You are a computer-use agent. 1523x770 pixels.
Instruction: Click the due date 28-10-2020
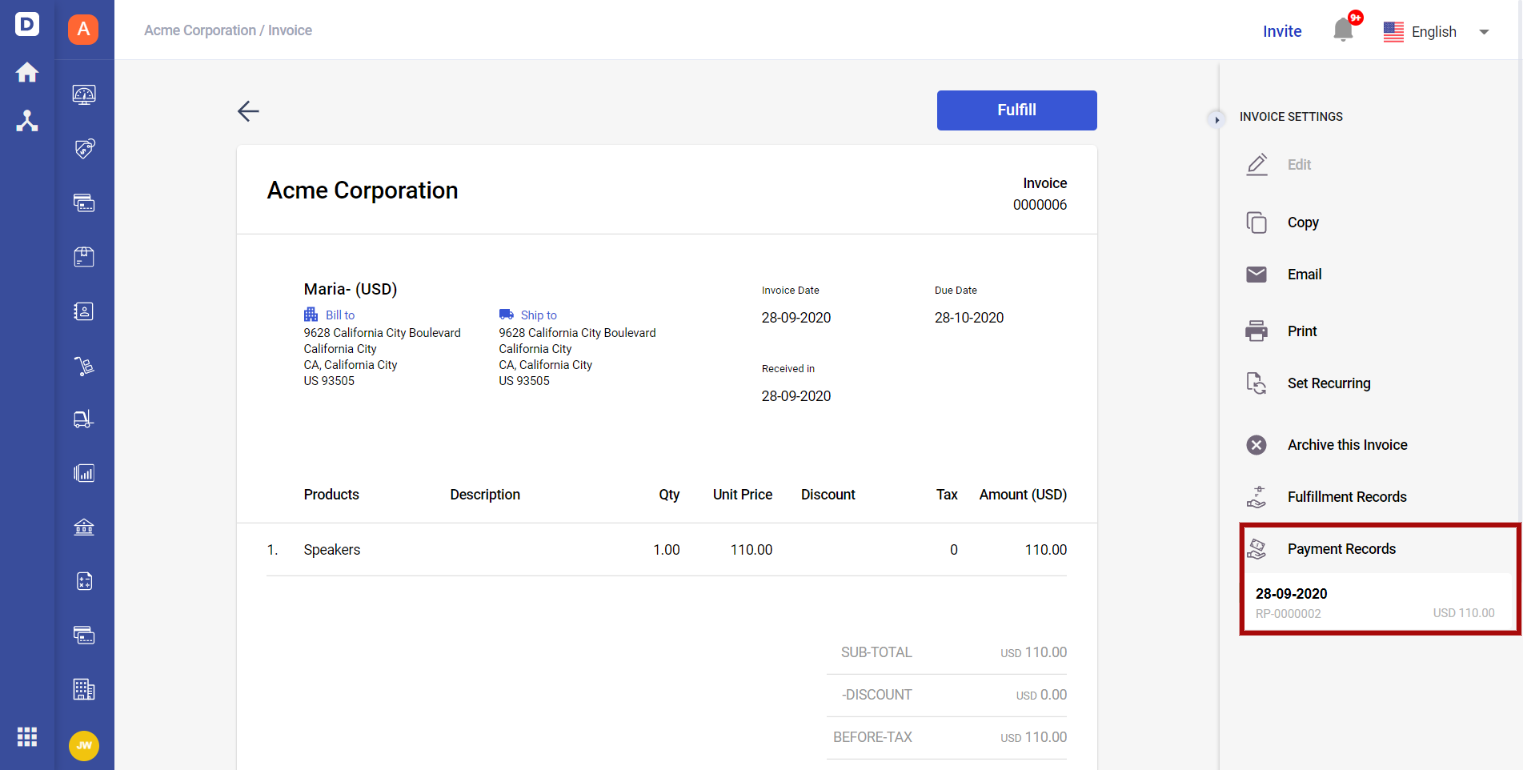[x=969, y=318]
